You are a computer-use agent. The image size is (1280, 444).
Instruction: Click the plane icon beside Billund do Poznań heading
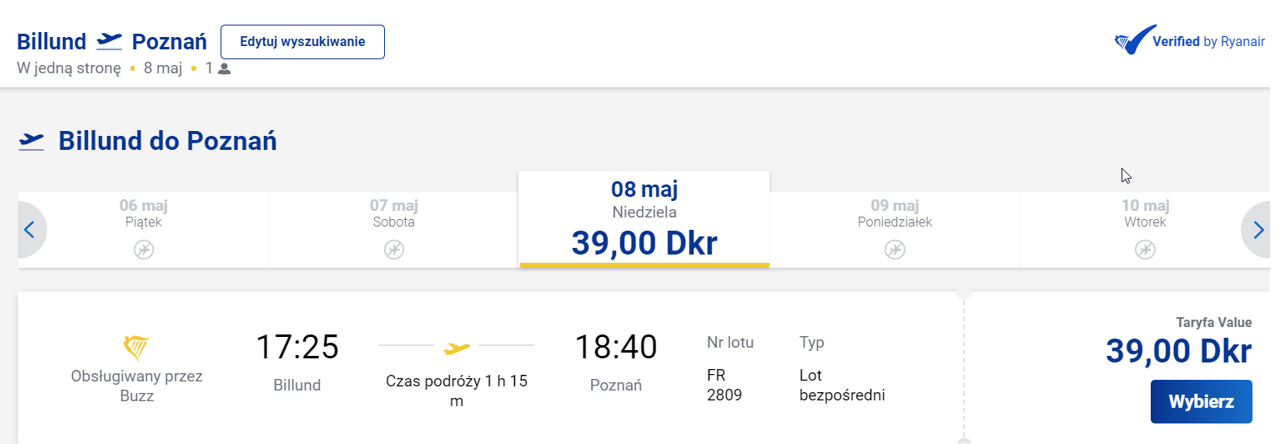point(32,141)
